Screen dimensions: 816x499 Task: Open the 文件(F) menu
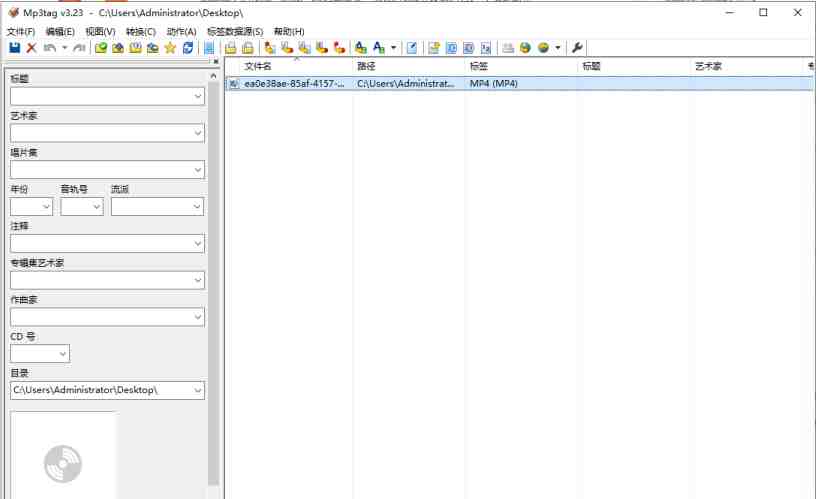pyautogui.click(x=20, y=32)
